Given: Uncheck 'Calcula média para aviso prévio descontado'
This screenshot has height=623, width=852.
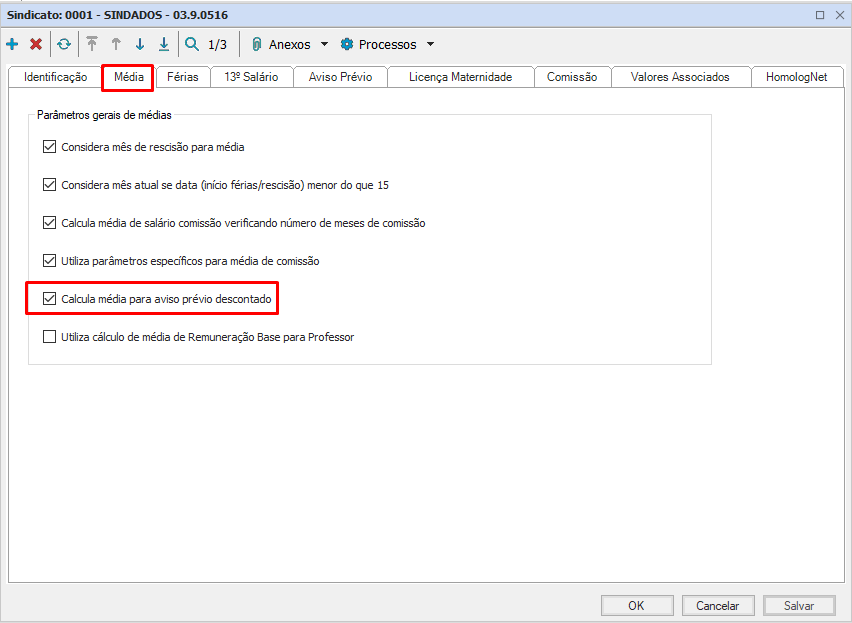Looking at the screenshot, I should [49, 299].
